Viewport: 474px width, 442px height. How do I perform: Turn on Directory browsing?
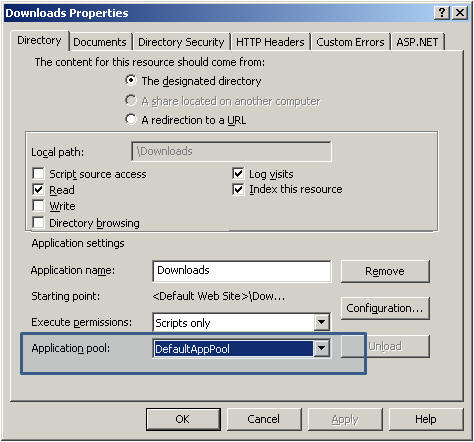(38, 222)
